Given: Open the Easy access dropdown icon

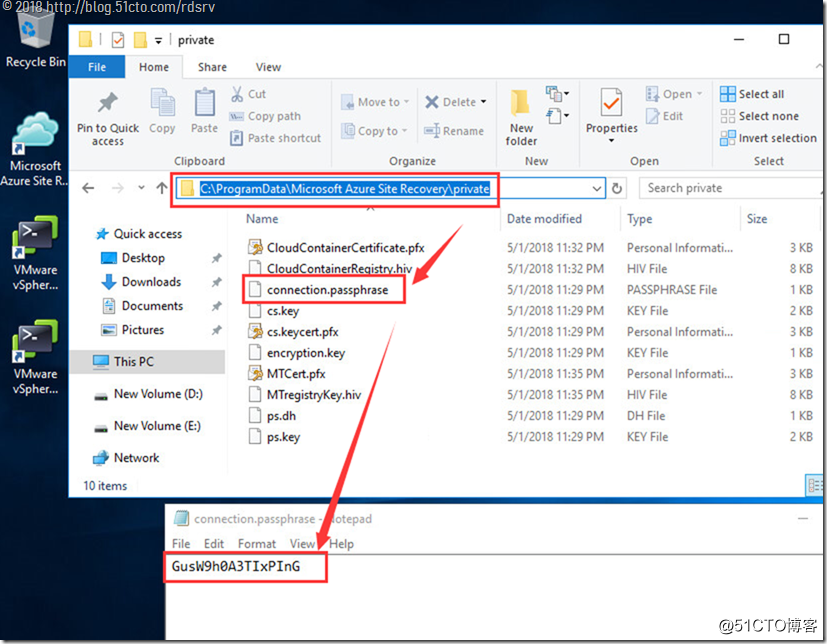Looking at the screenshot, I should 557,115.
